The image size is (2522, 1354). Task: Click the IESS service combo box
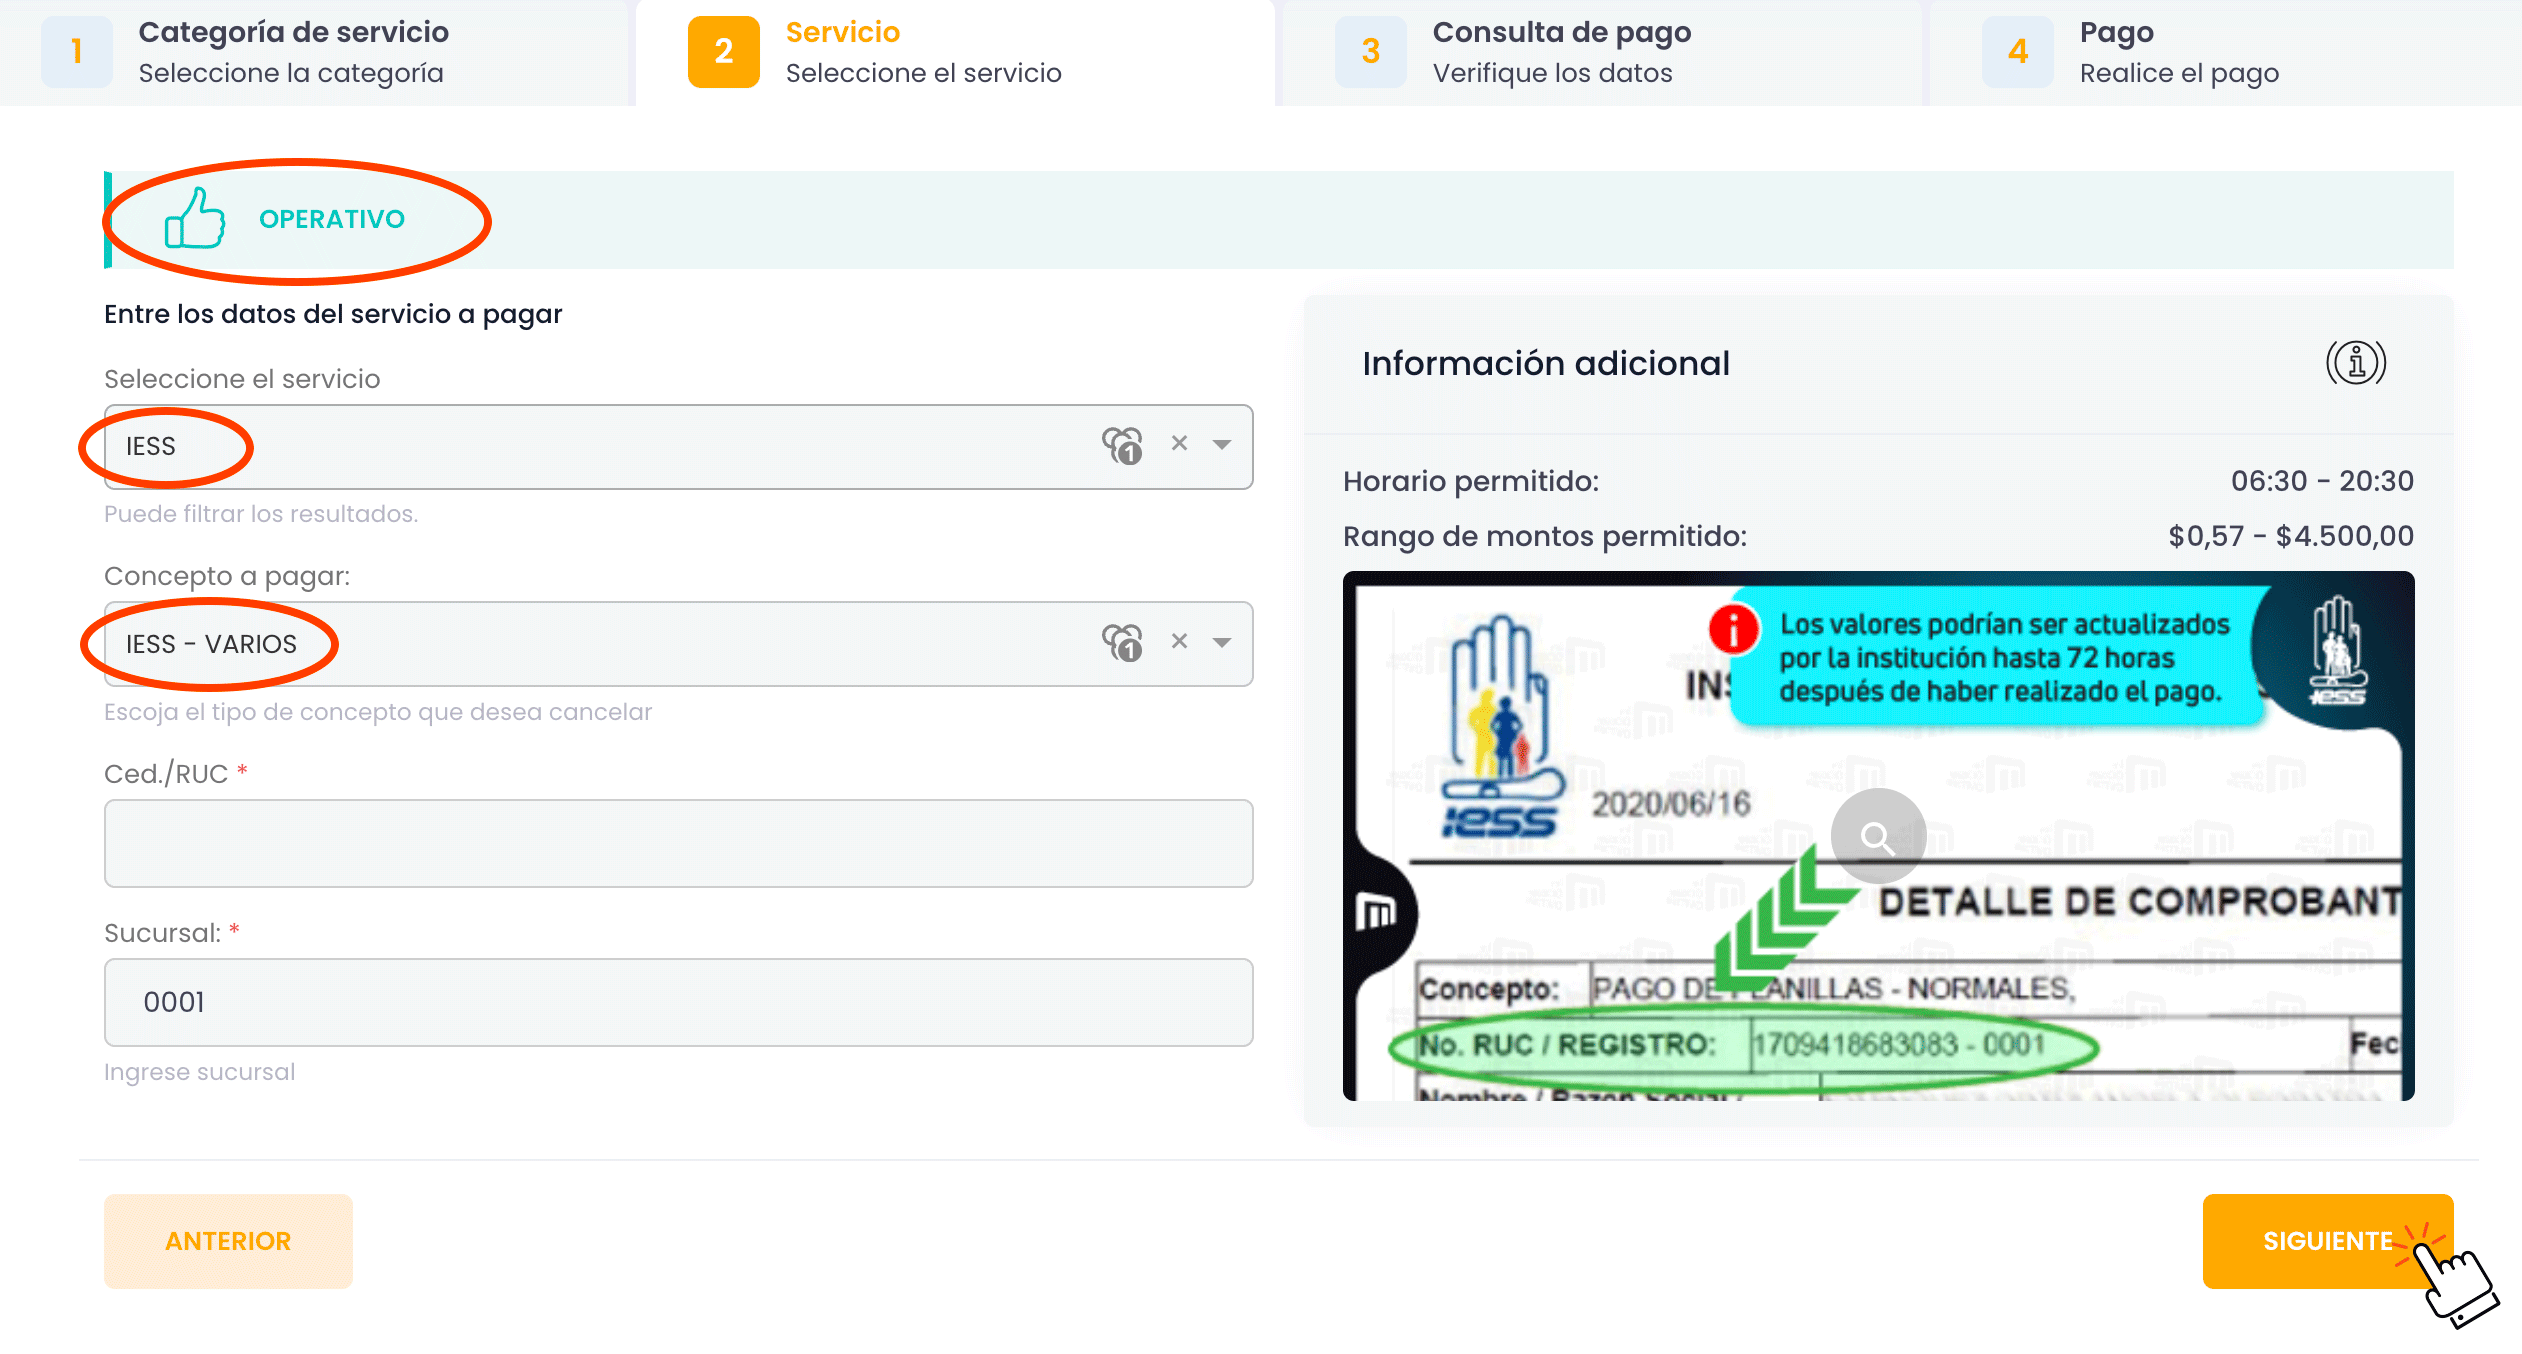click(678, 446)
